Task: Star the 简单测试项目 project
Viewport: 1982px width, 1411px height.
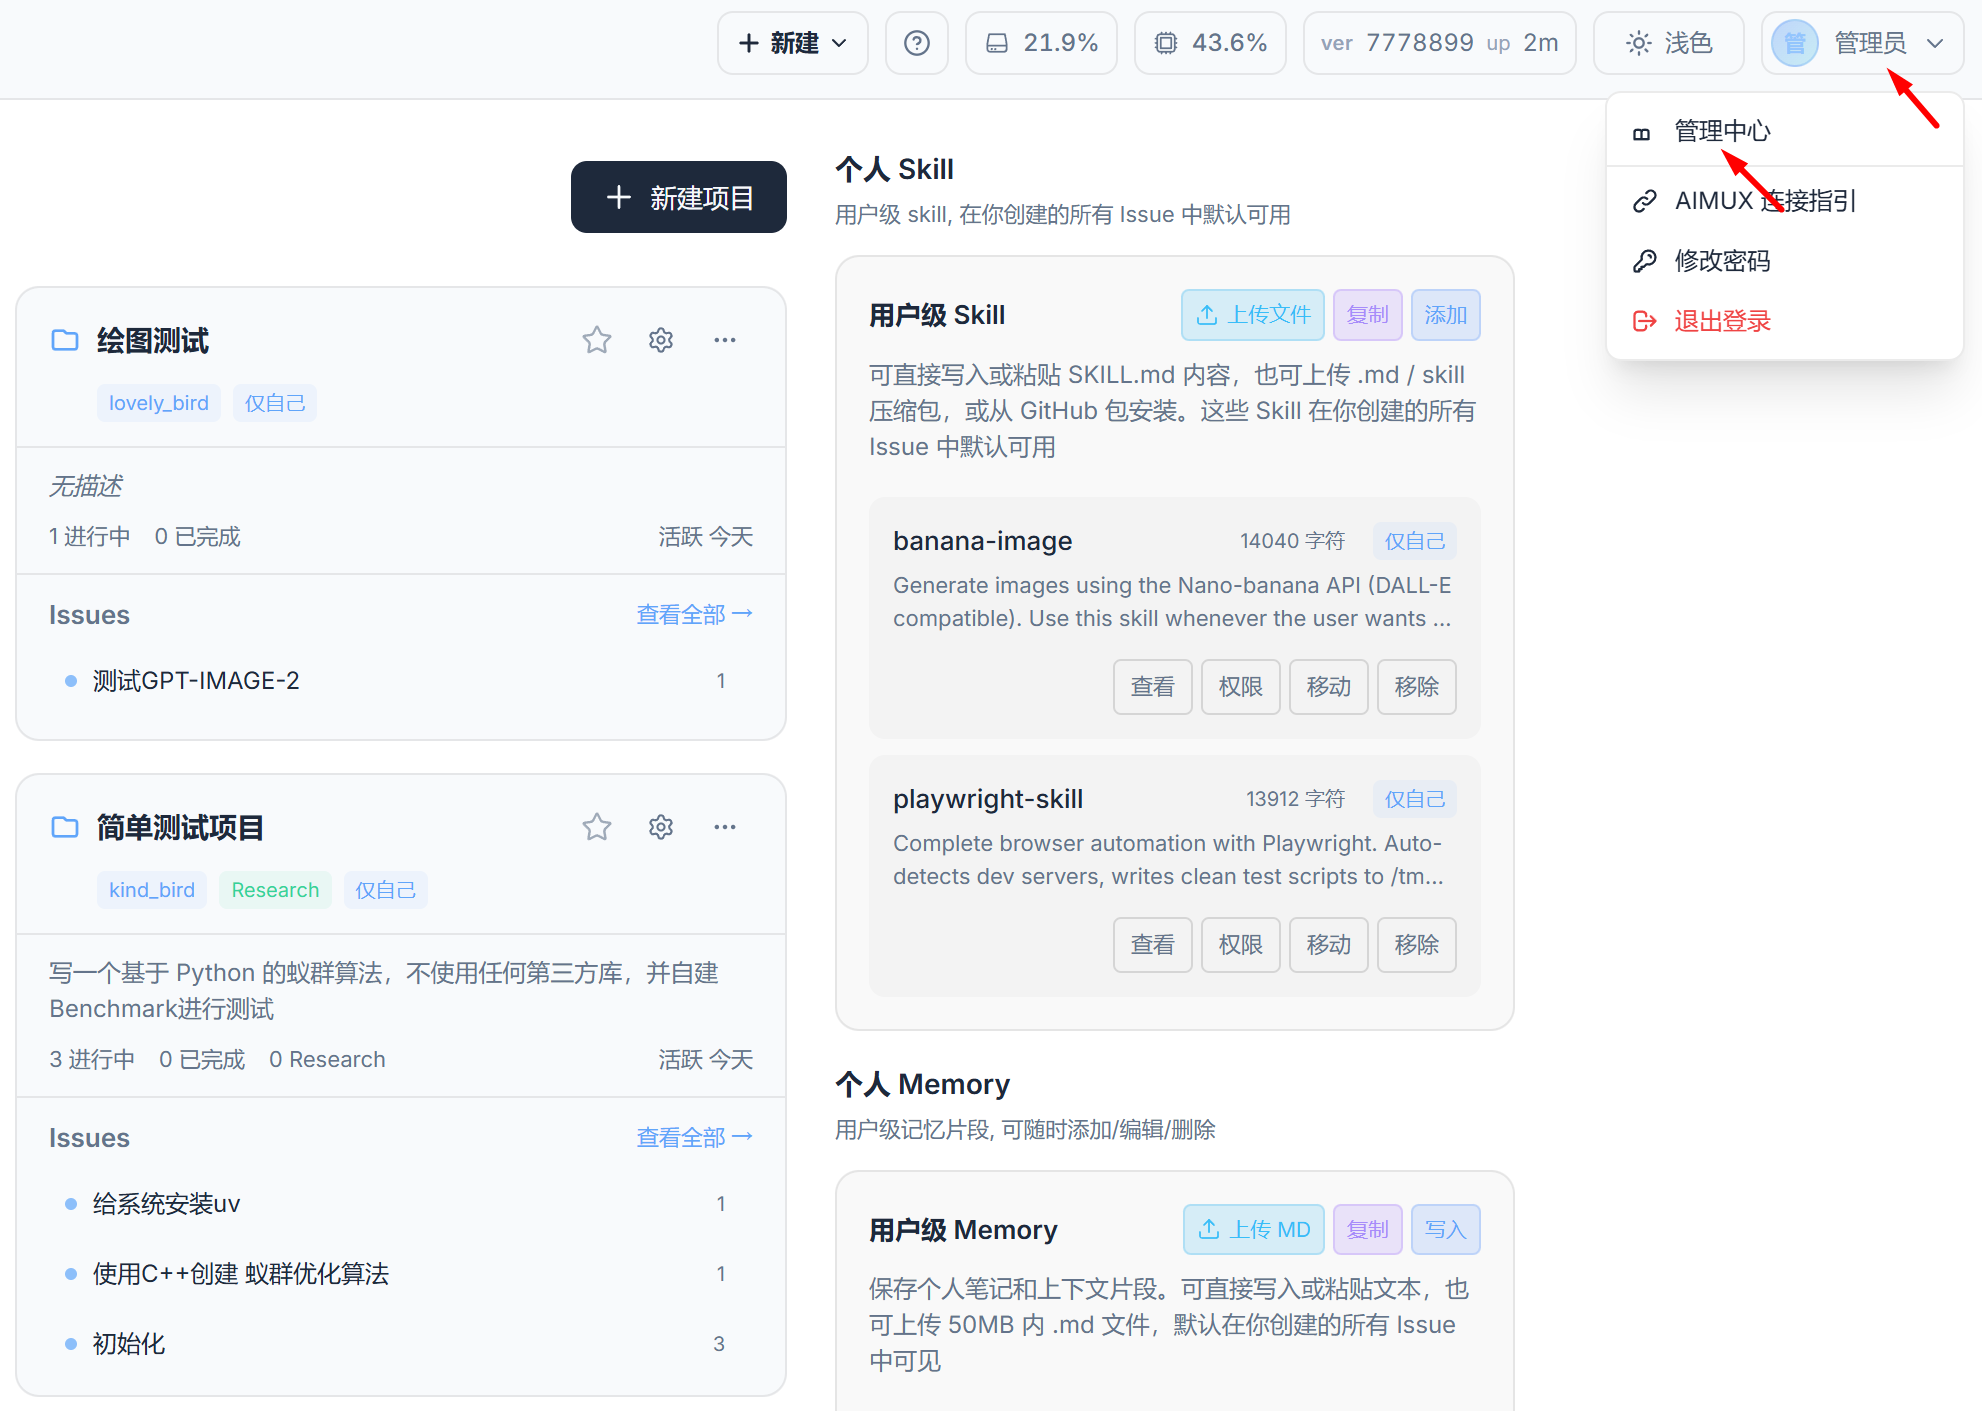Action: (x=597, y=827)
